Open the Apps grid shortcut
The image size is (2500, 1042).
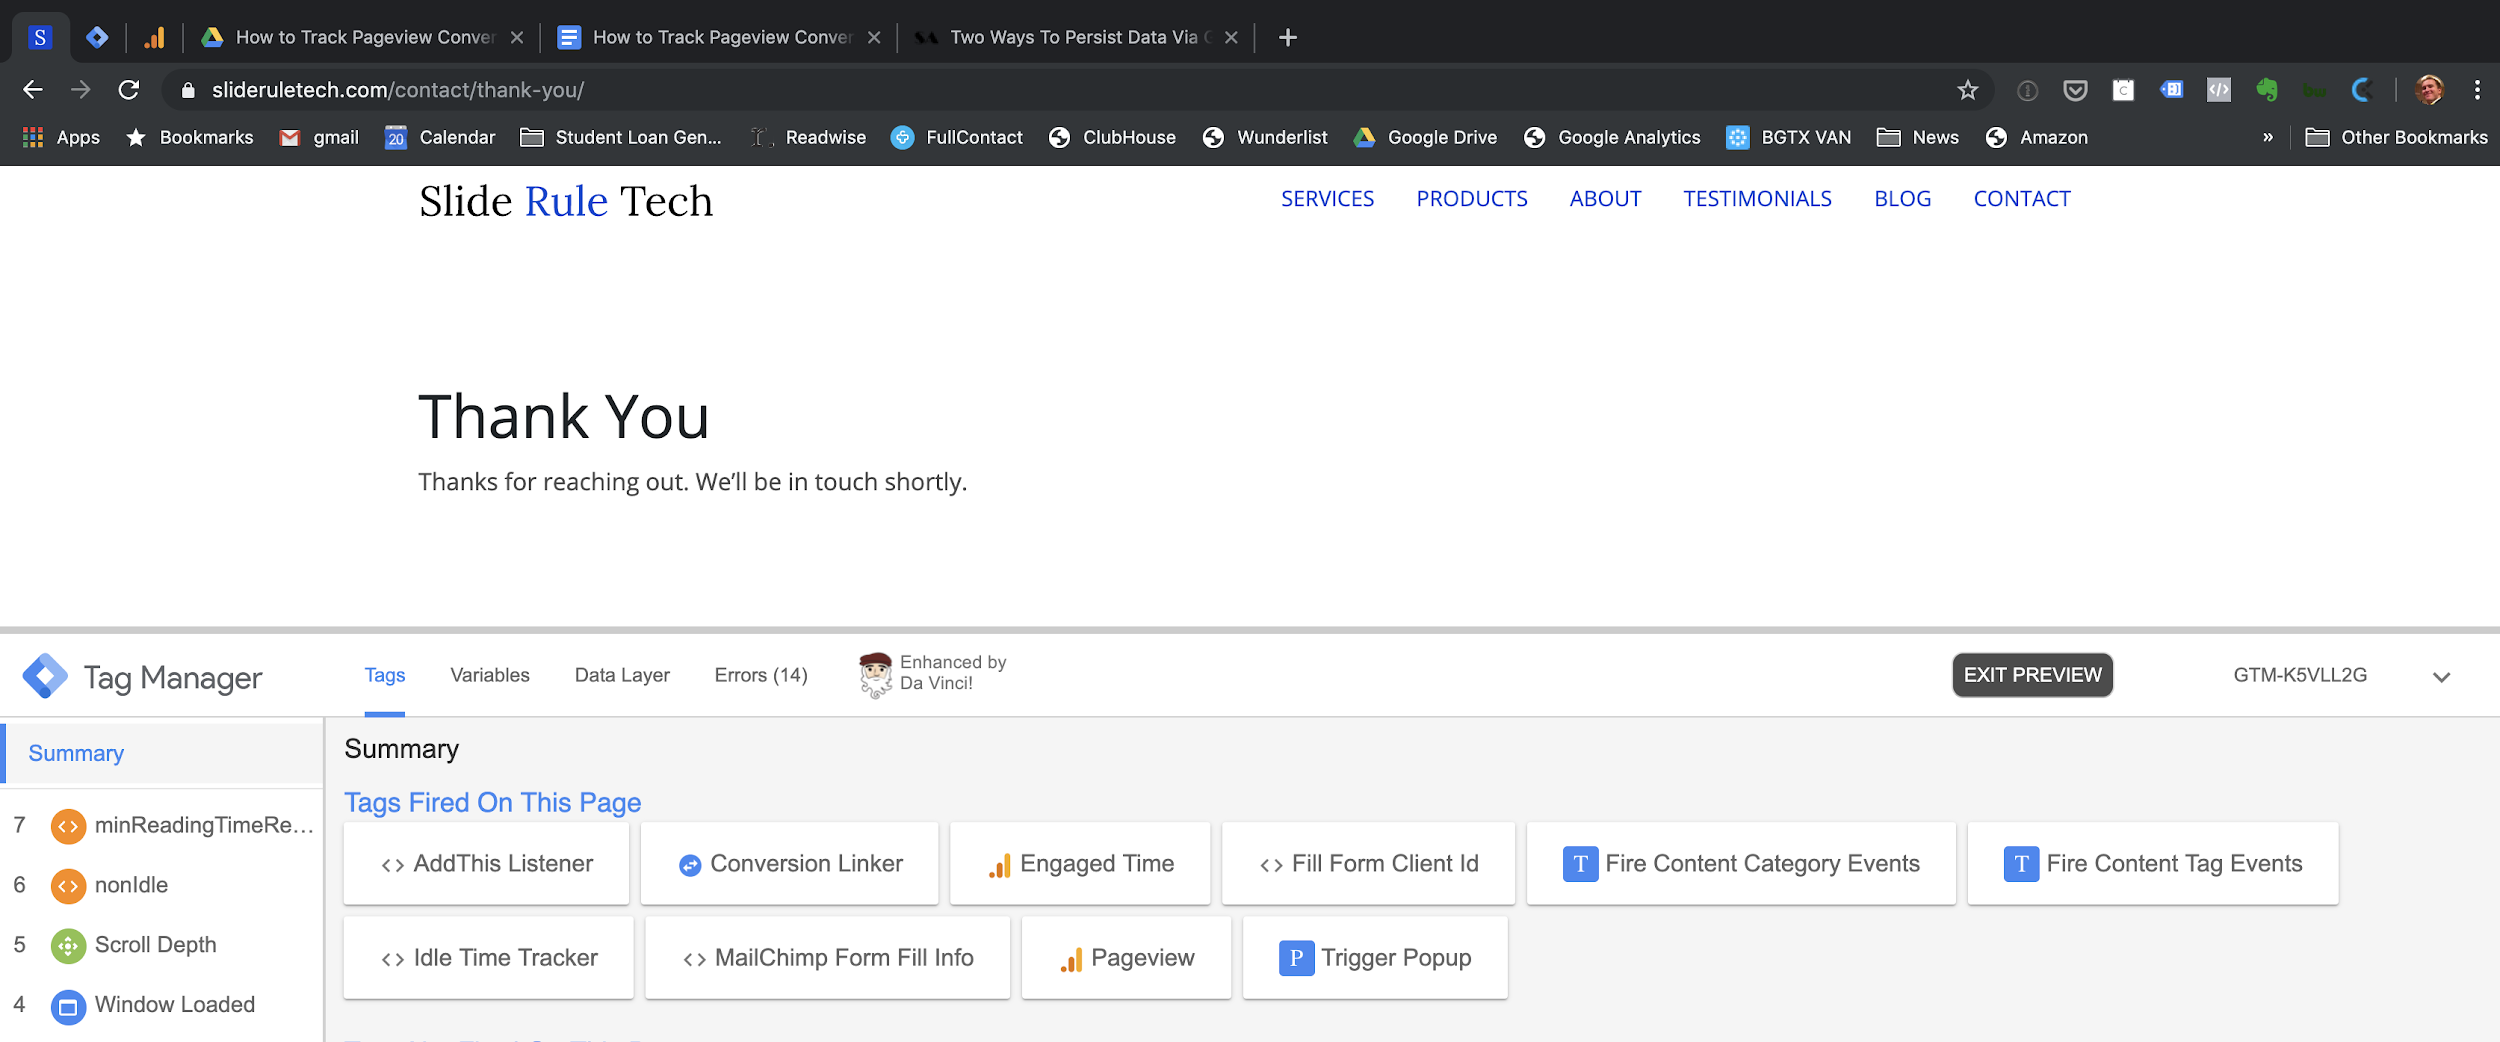61,138
